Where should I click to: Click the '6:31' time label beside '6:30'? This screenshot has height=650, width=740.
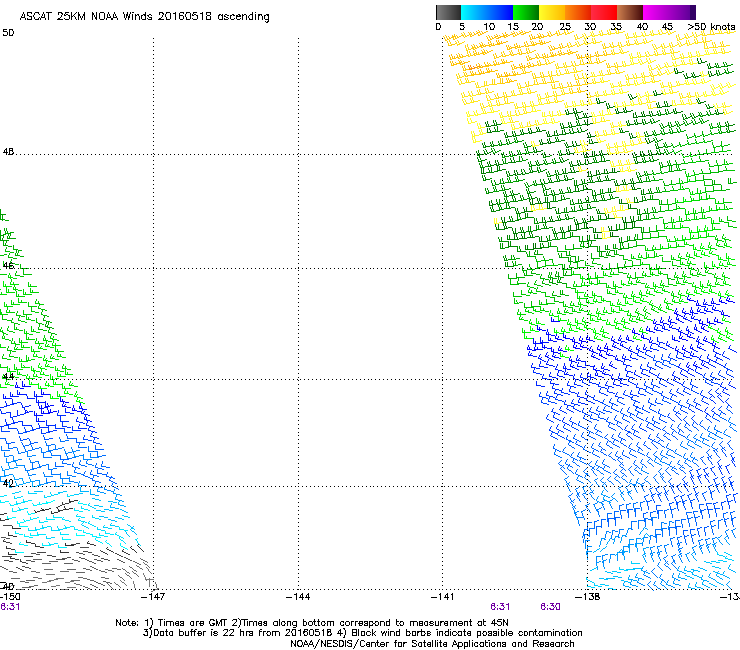pyautogui.click(x=500, y=607)
